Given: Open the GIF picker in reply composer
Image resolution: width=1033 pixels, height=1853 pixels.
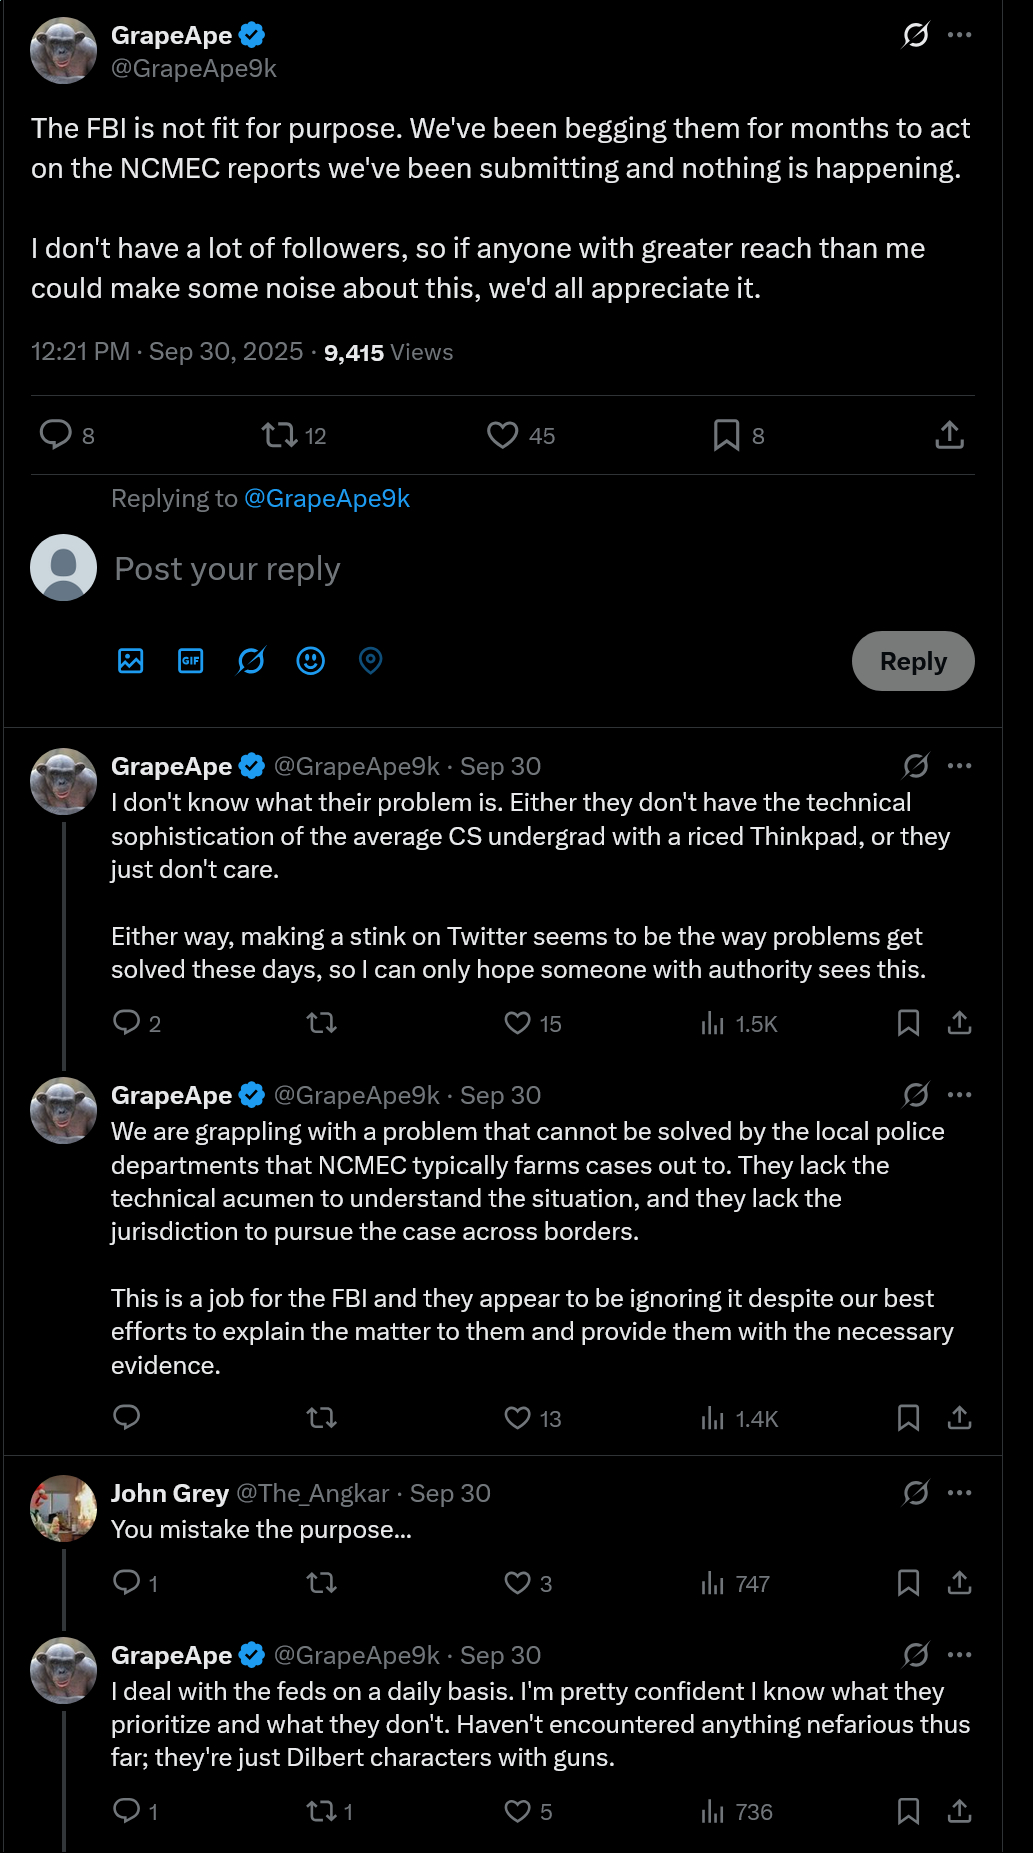Looking at the screenshot, I should (191, 661).
